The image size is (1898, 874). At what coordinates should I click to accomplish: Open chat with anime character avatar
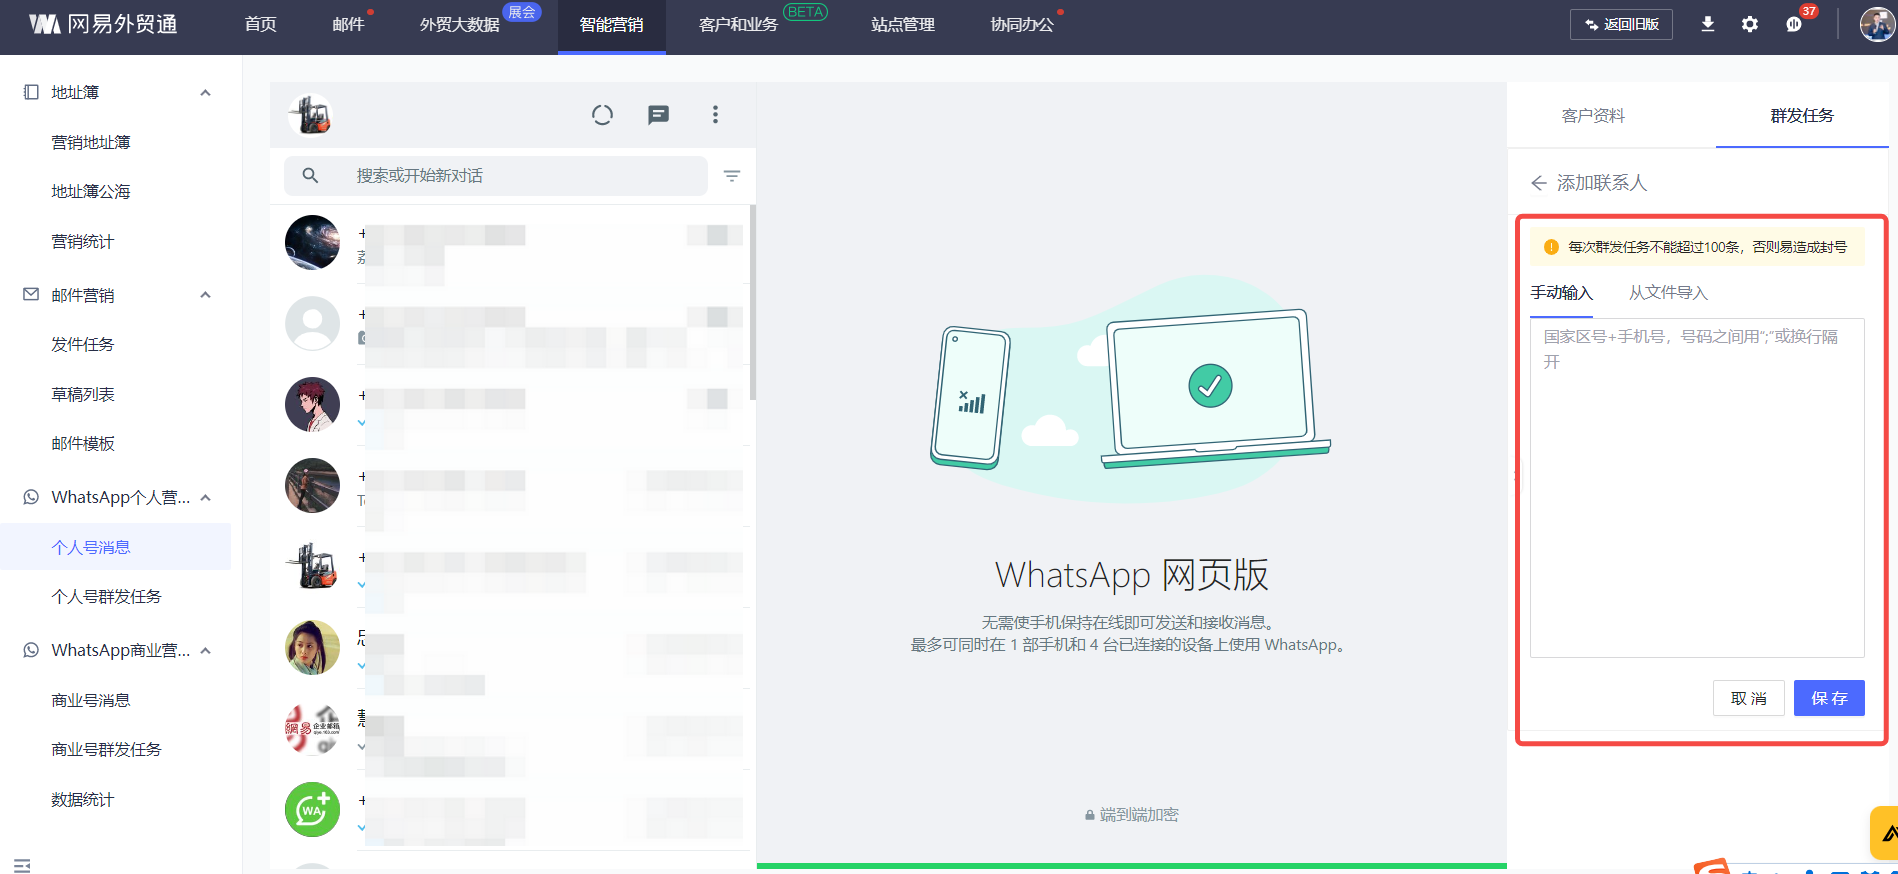[x=312, y=404]
